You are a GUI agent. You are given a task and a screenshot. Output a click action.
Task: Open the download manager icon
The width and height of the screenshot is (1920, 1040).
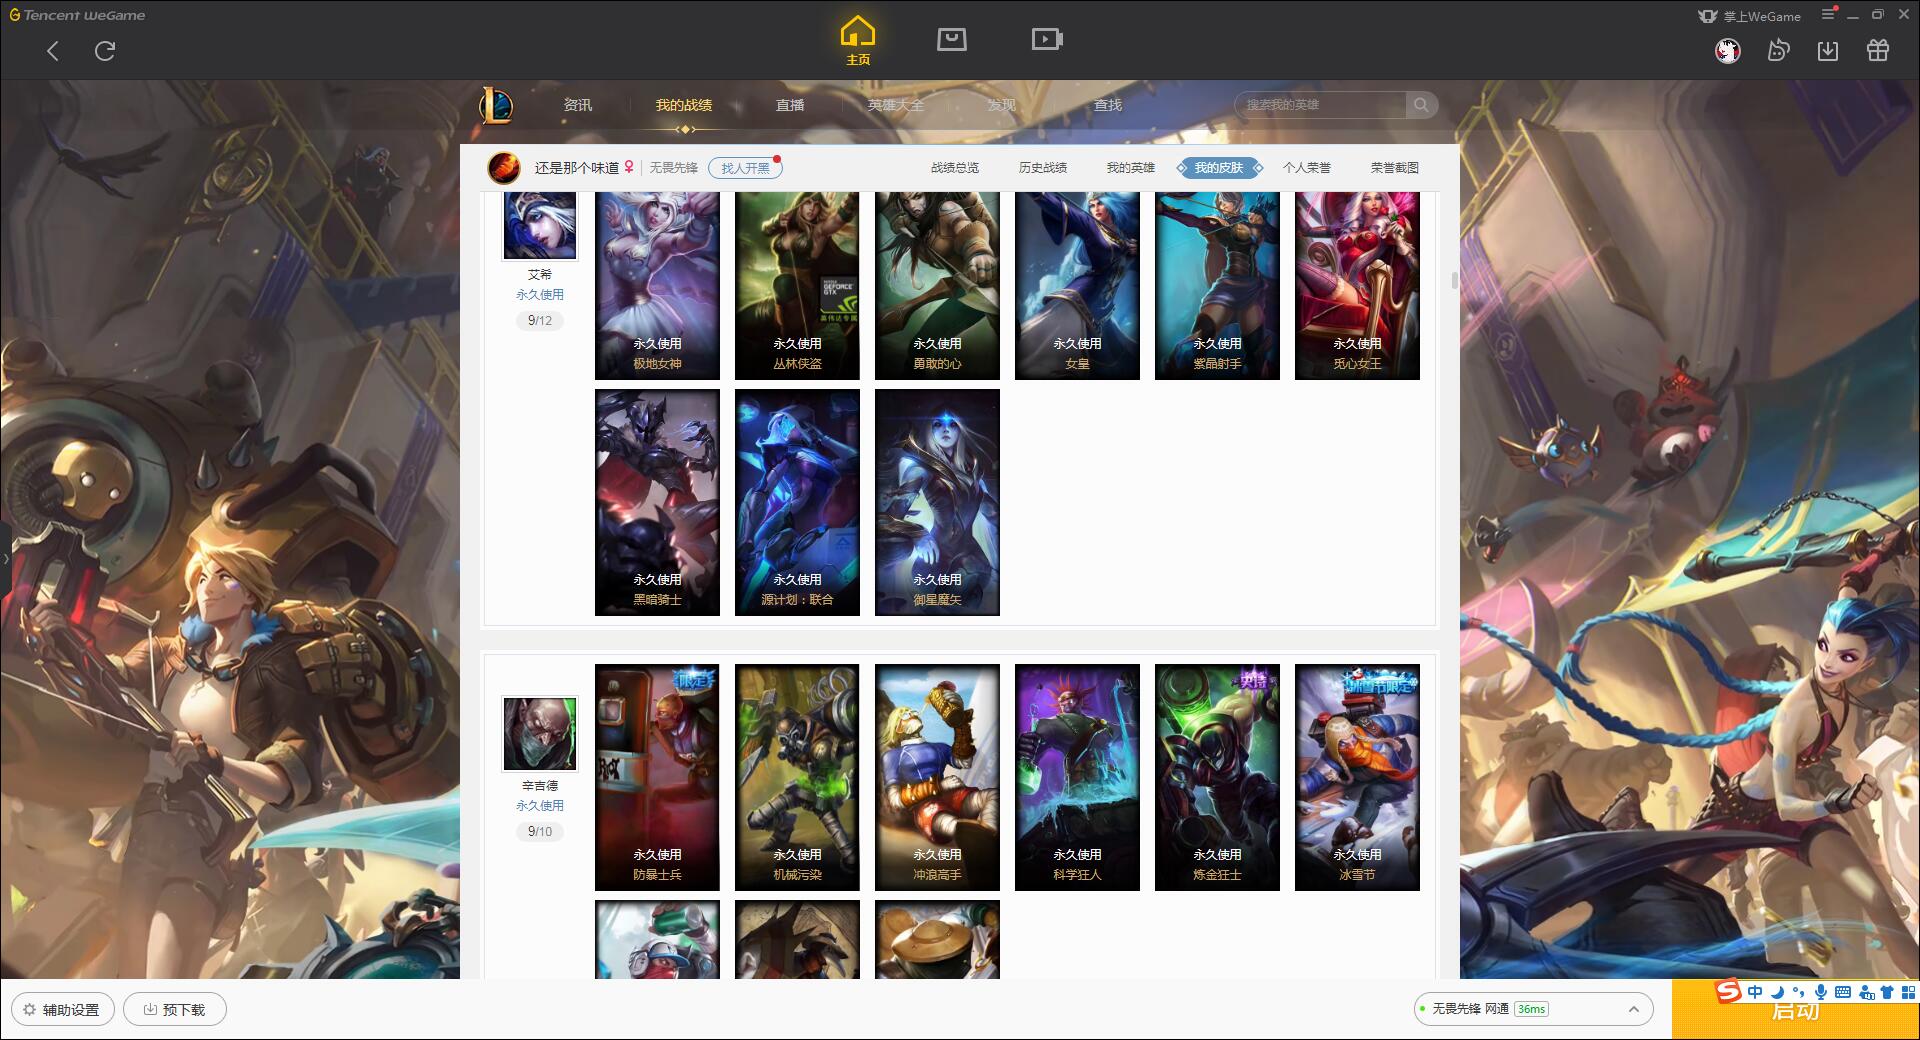tap(1828, 50)
